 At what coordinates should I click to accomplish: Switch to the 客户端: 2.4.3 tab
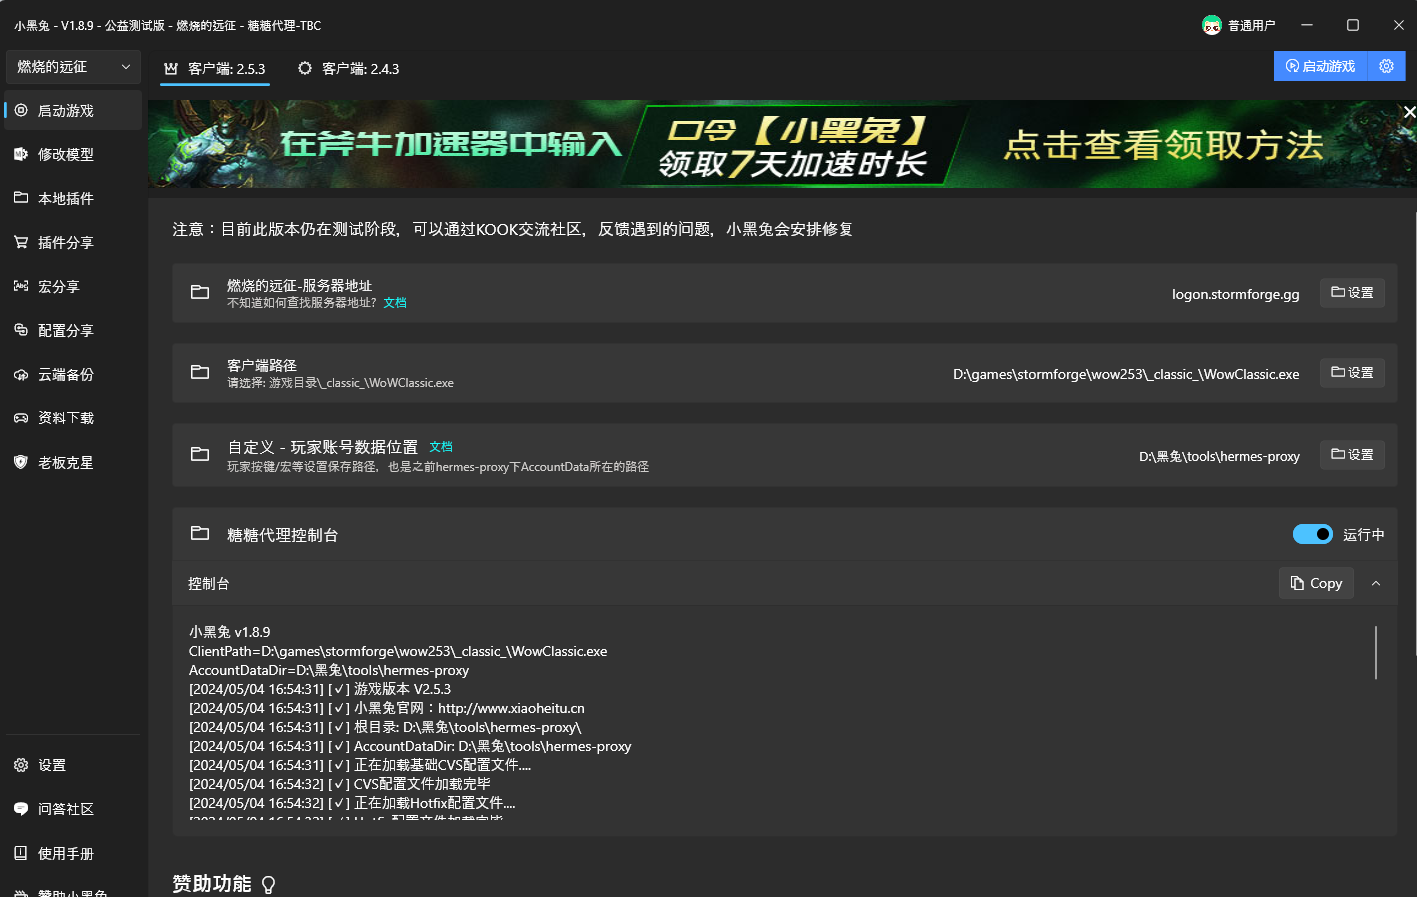(x=349, y=69)
